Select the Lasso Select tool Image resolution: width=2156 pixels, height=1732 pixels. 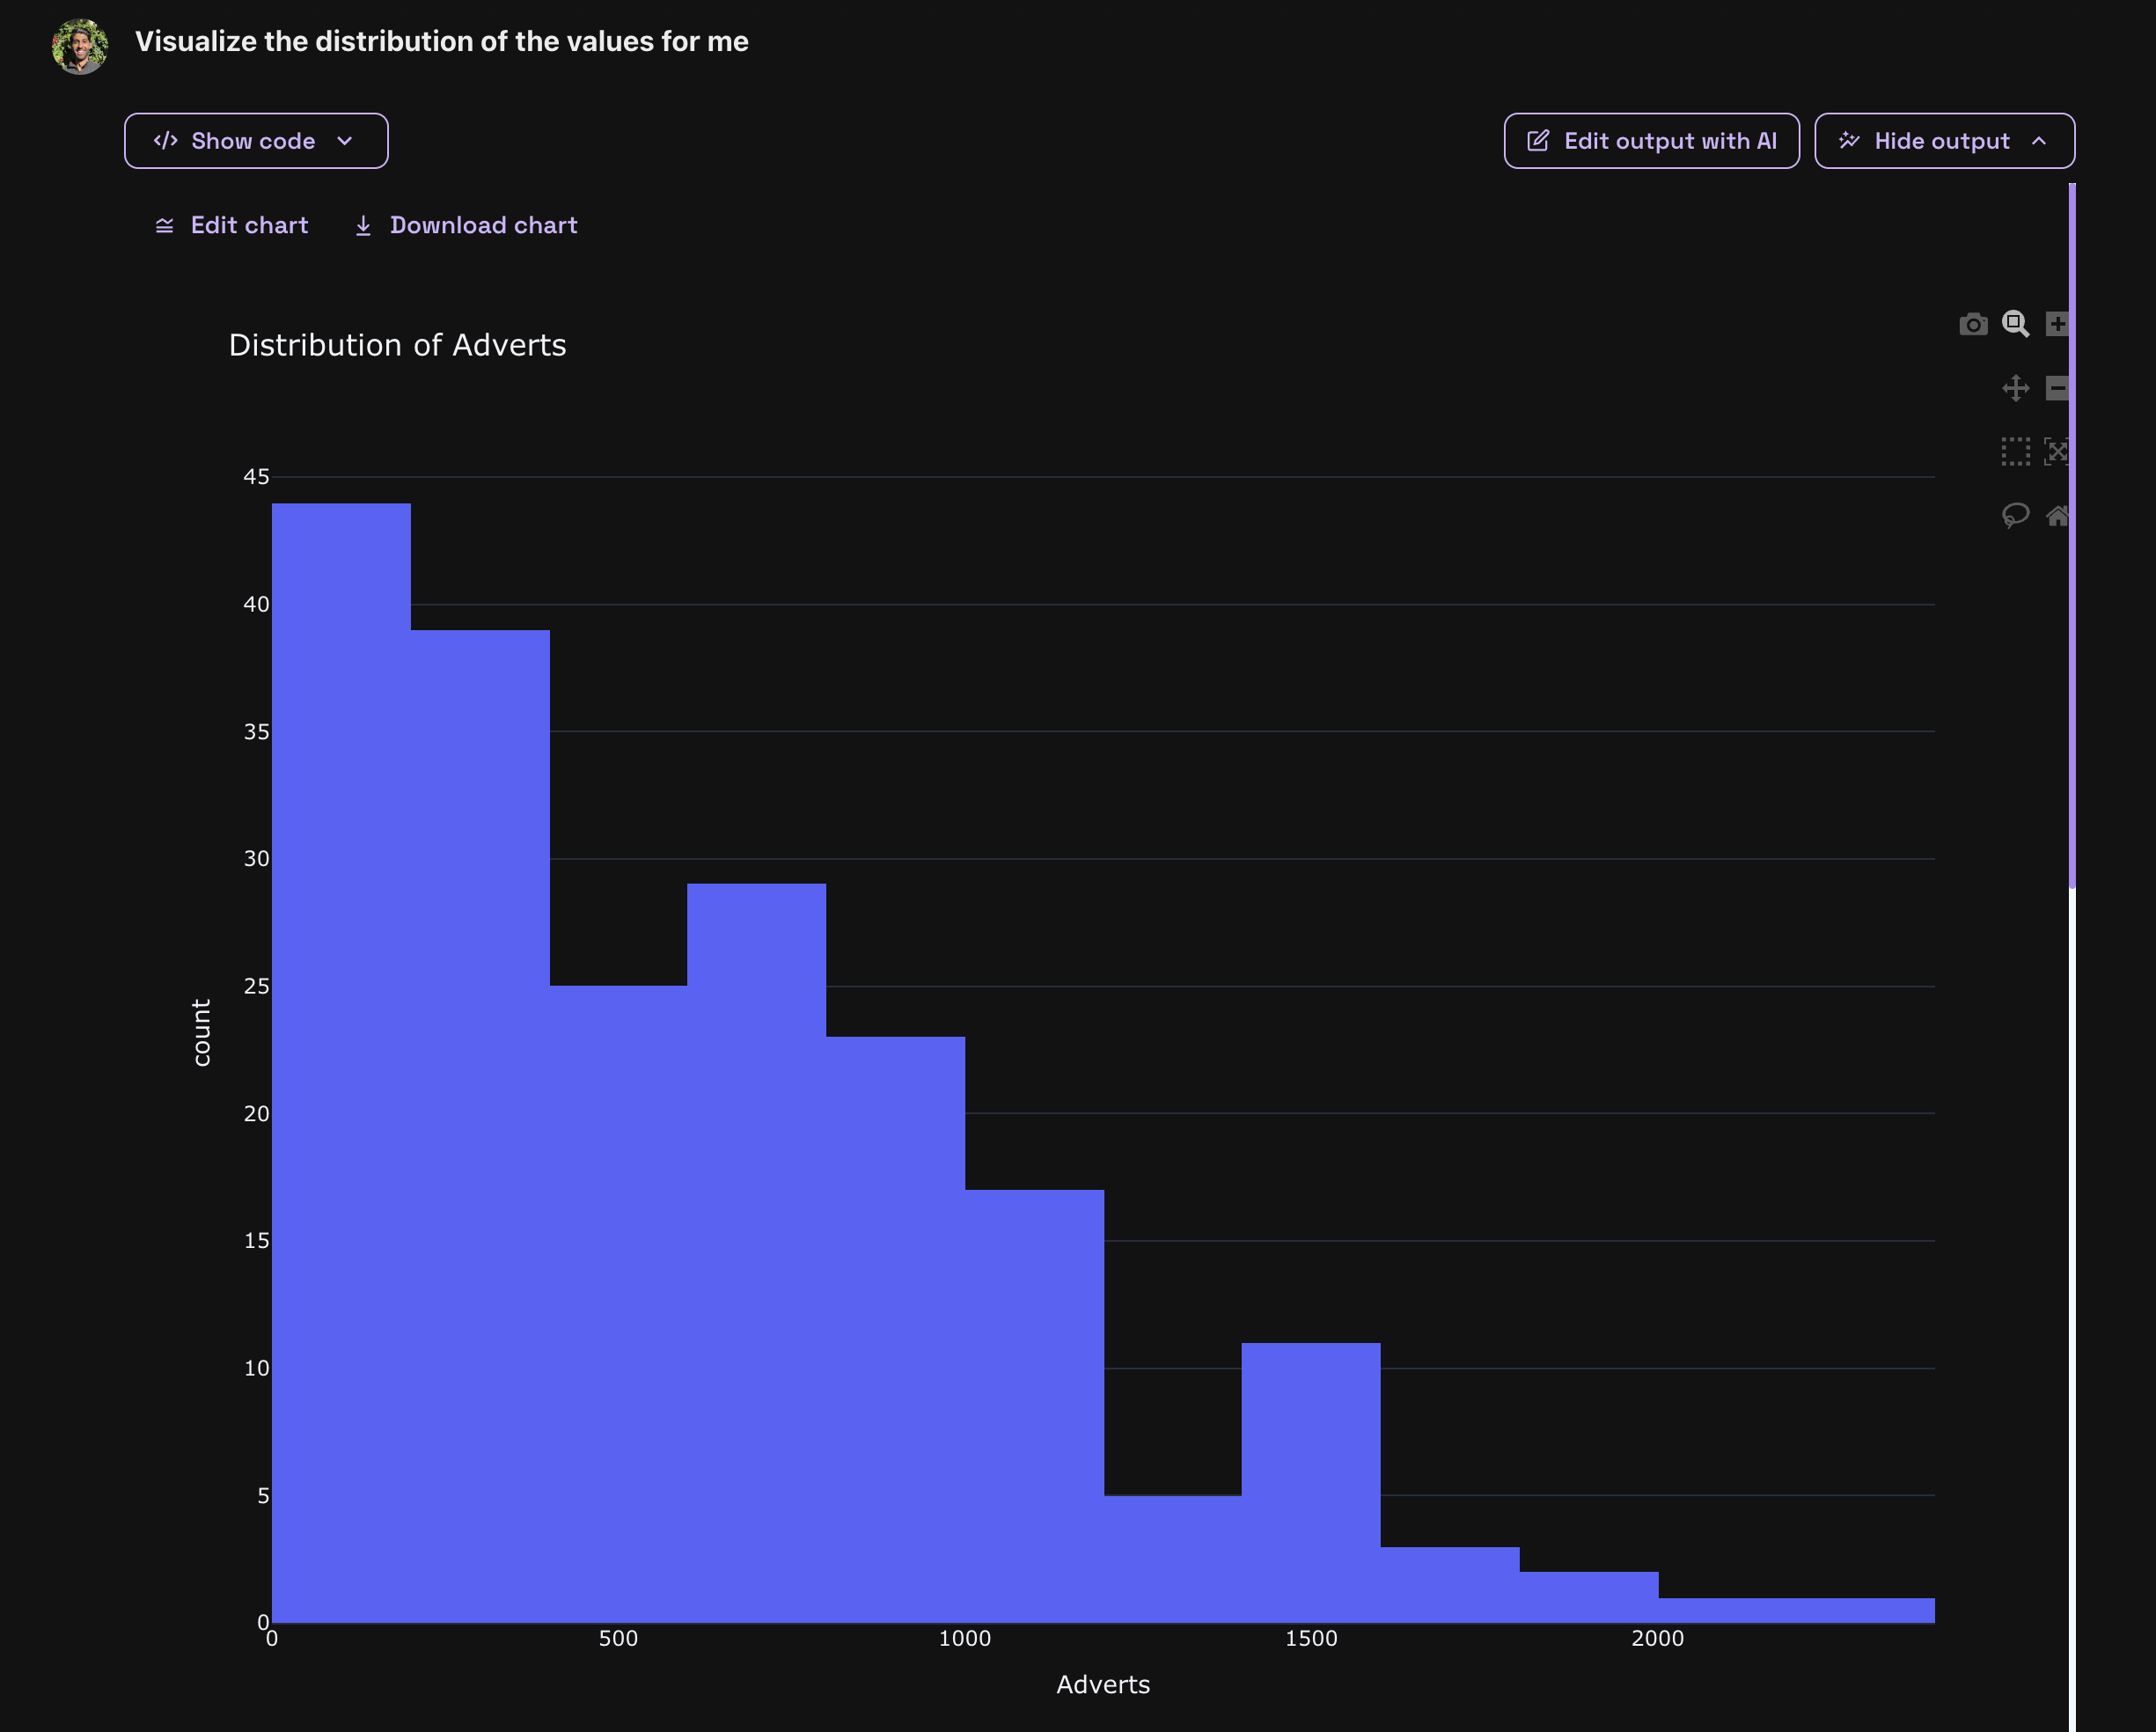tap(2015, 515)
